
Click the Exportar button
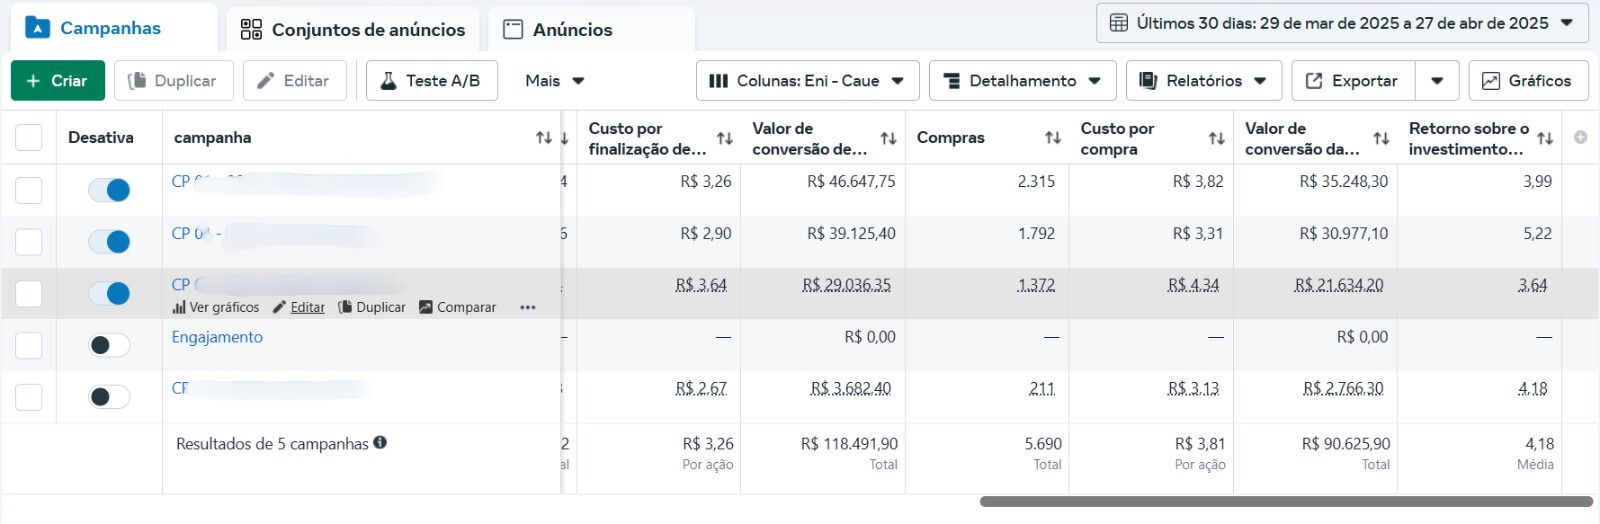(x=1353, y=81)
